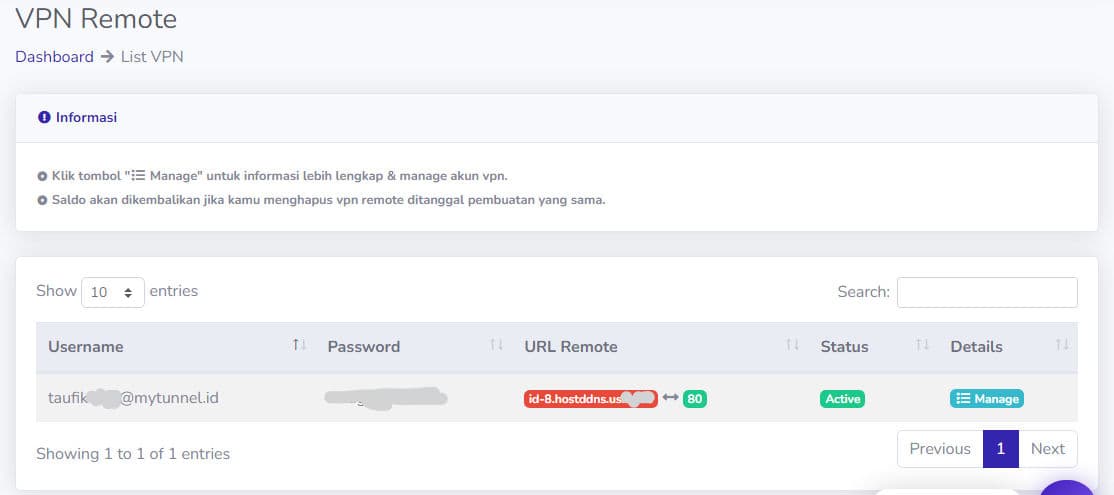Click the green Active status badge
The height and width of the screenshot is (495, 1114).
843,399
